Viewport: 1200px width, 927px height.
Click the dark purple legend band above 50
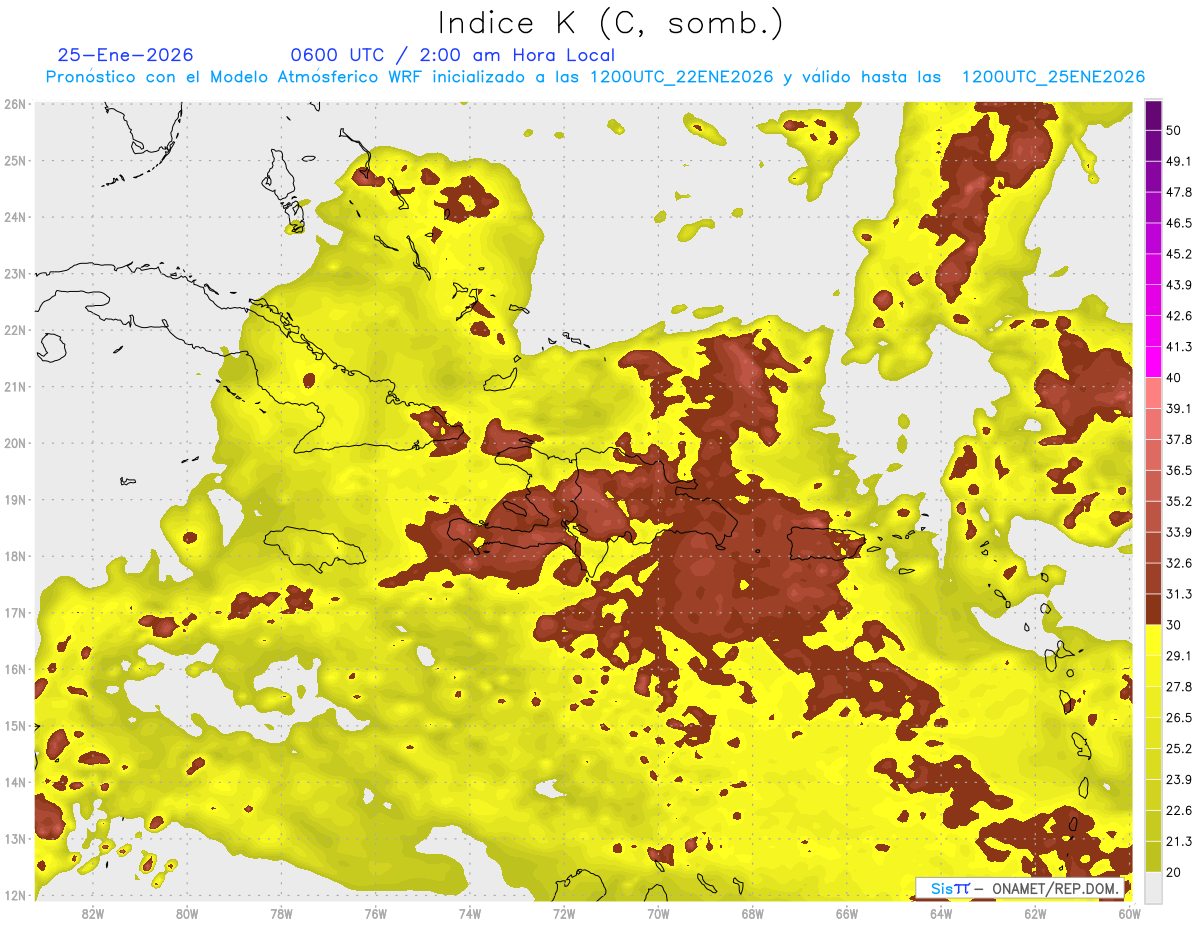[1153, 115]
